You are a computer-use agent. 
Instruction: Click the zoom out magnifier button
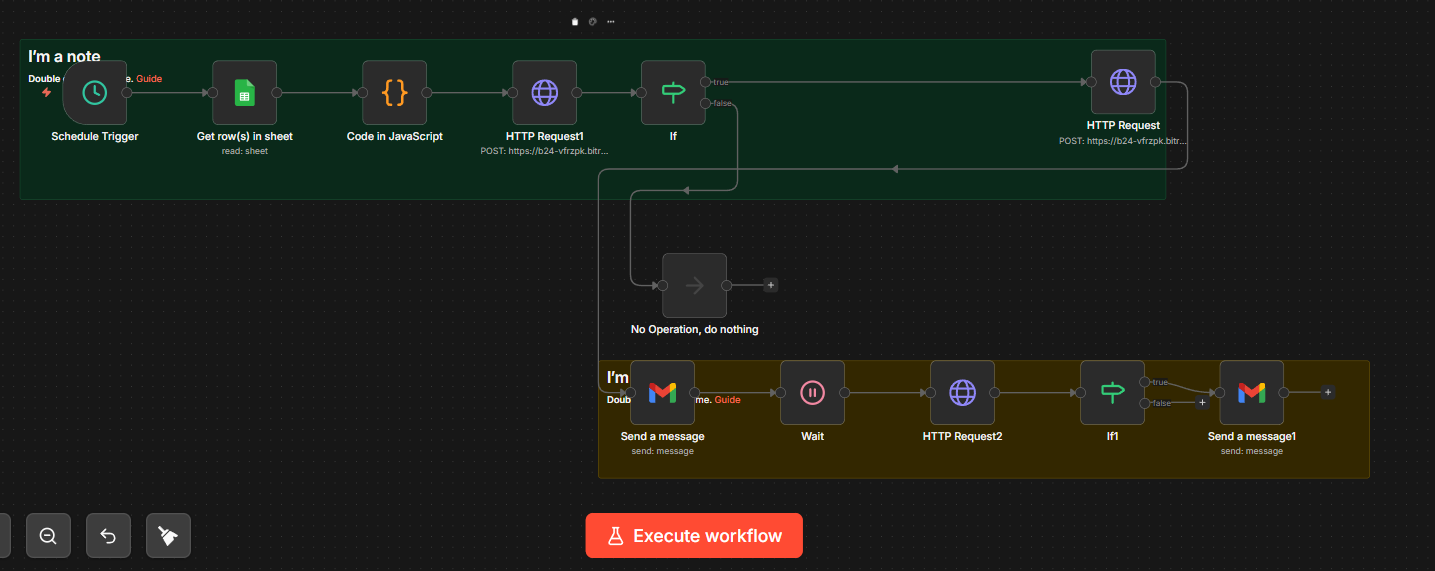click(48, 536)
